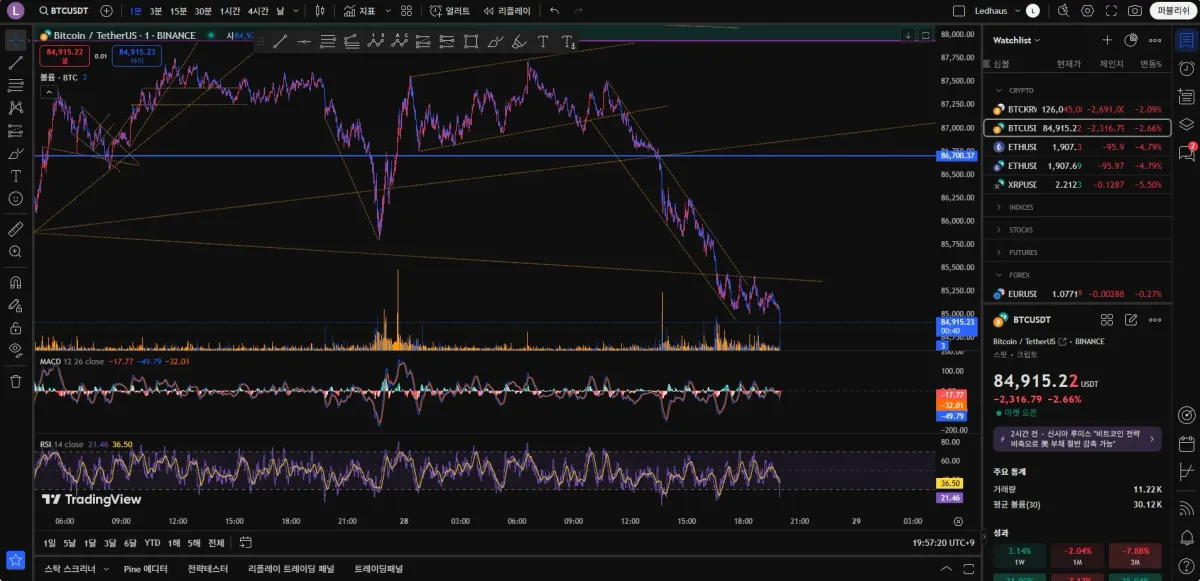Screen dimensions: 1200x581
Task: Enter fullscreen mode with the fullscreen icon
Action: click(1110, 11)
